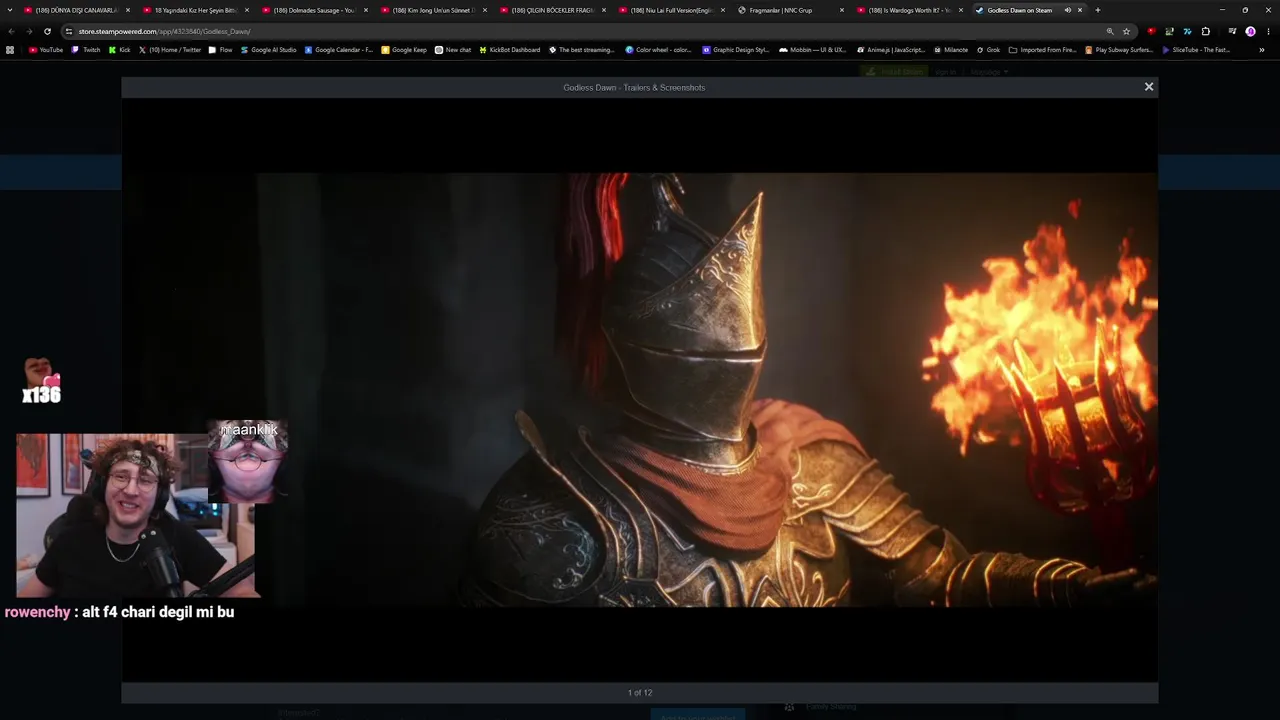1280x720 pixels.
Task: Open the Kick bookmark
Action: click(120, 50)
